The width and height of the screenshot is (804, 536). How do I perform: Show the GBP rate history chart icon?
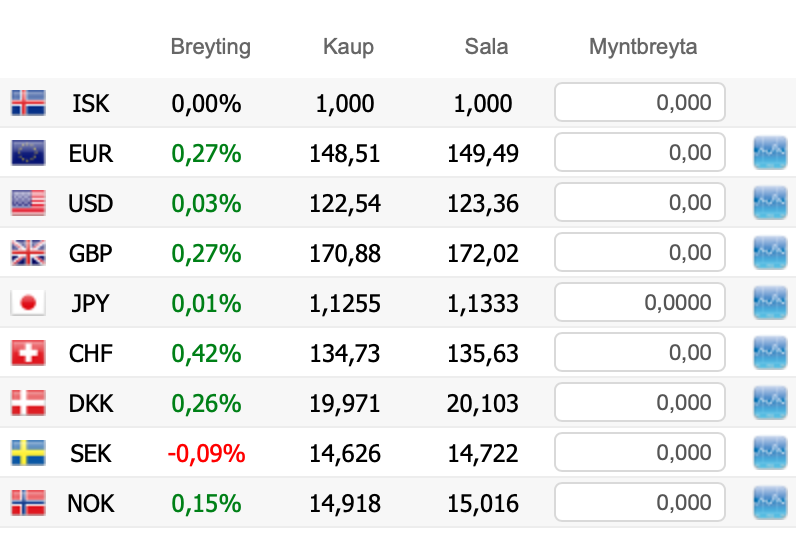click(770, 253)
